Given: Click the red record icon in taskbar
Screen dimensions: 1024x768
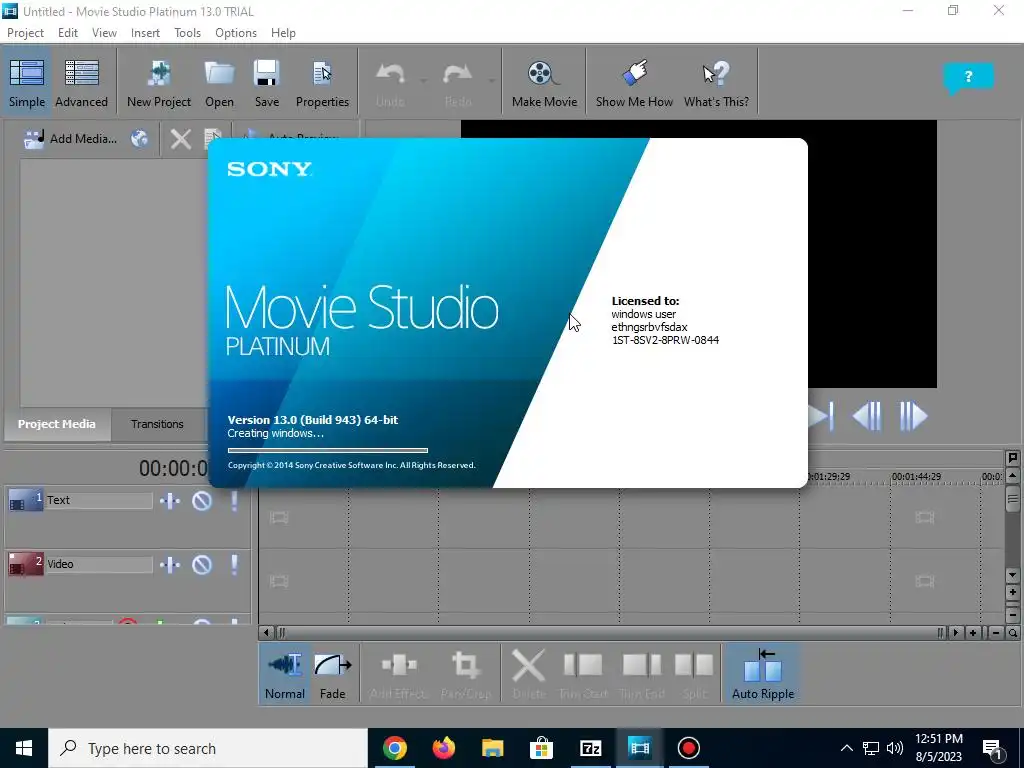Looking at the screenshot, I should (688, 748).
